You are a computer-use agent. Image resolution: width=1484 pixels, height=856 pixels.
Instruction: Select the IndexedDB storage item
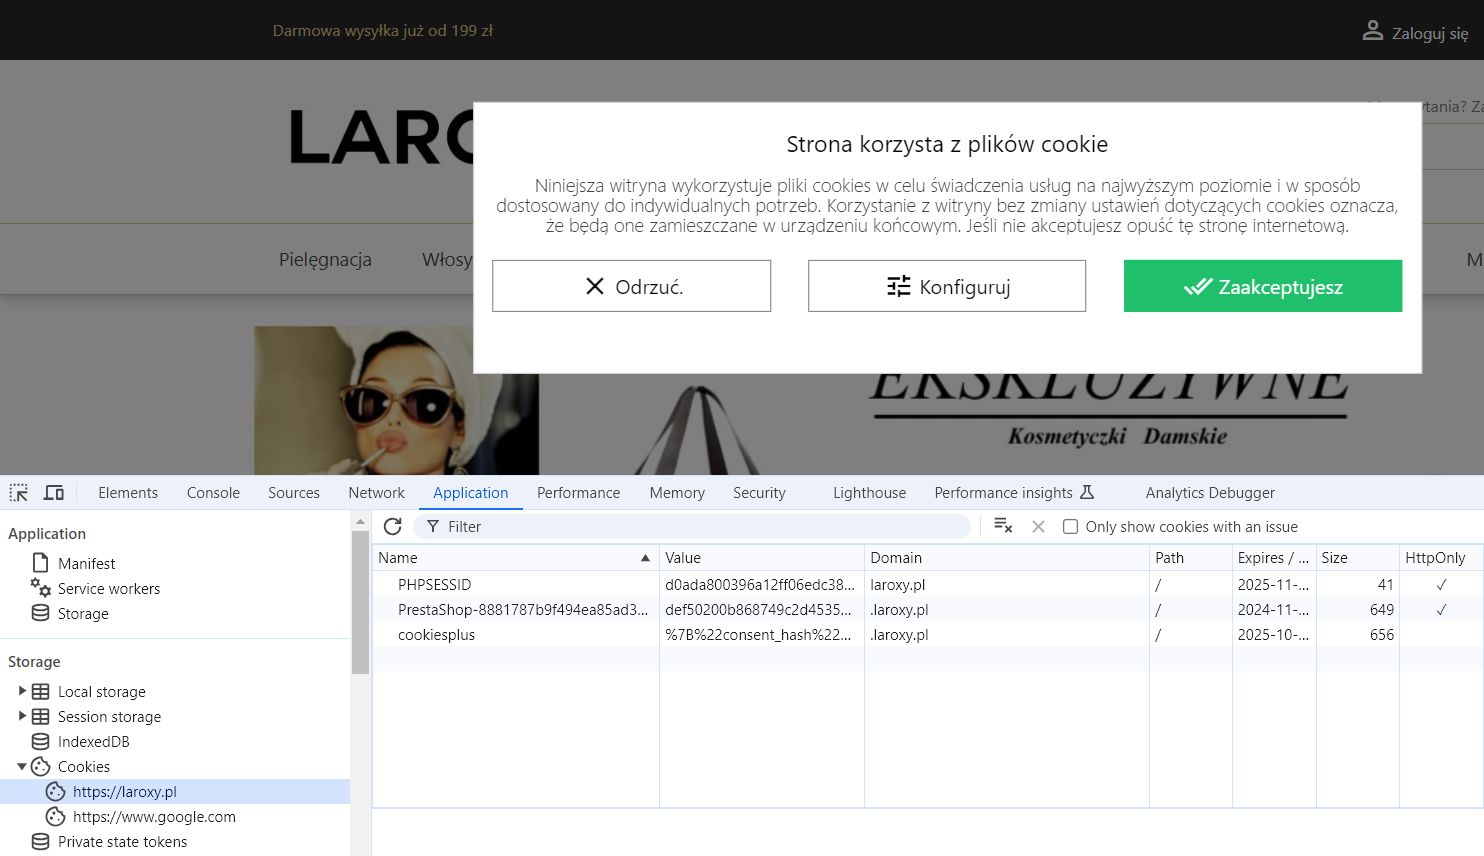(x=93, y=742)
